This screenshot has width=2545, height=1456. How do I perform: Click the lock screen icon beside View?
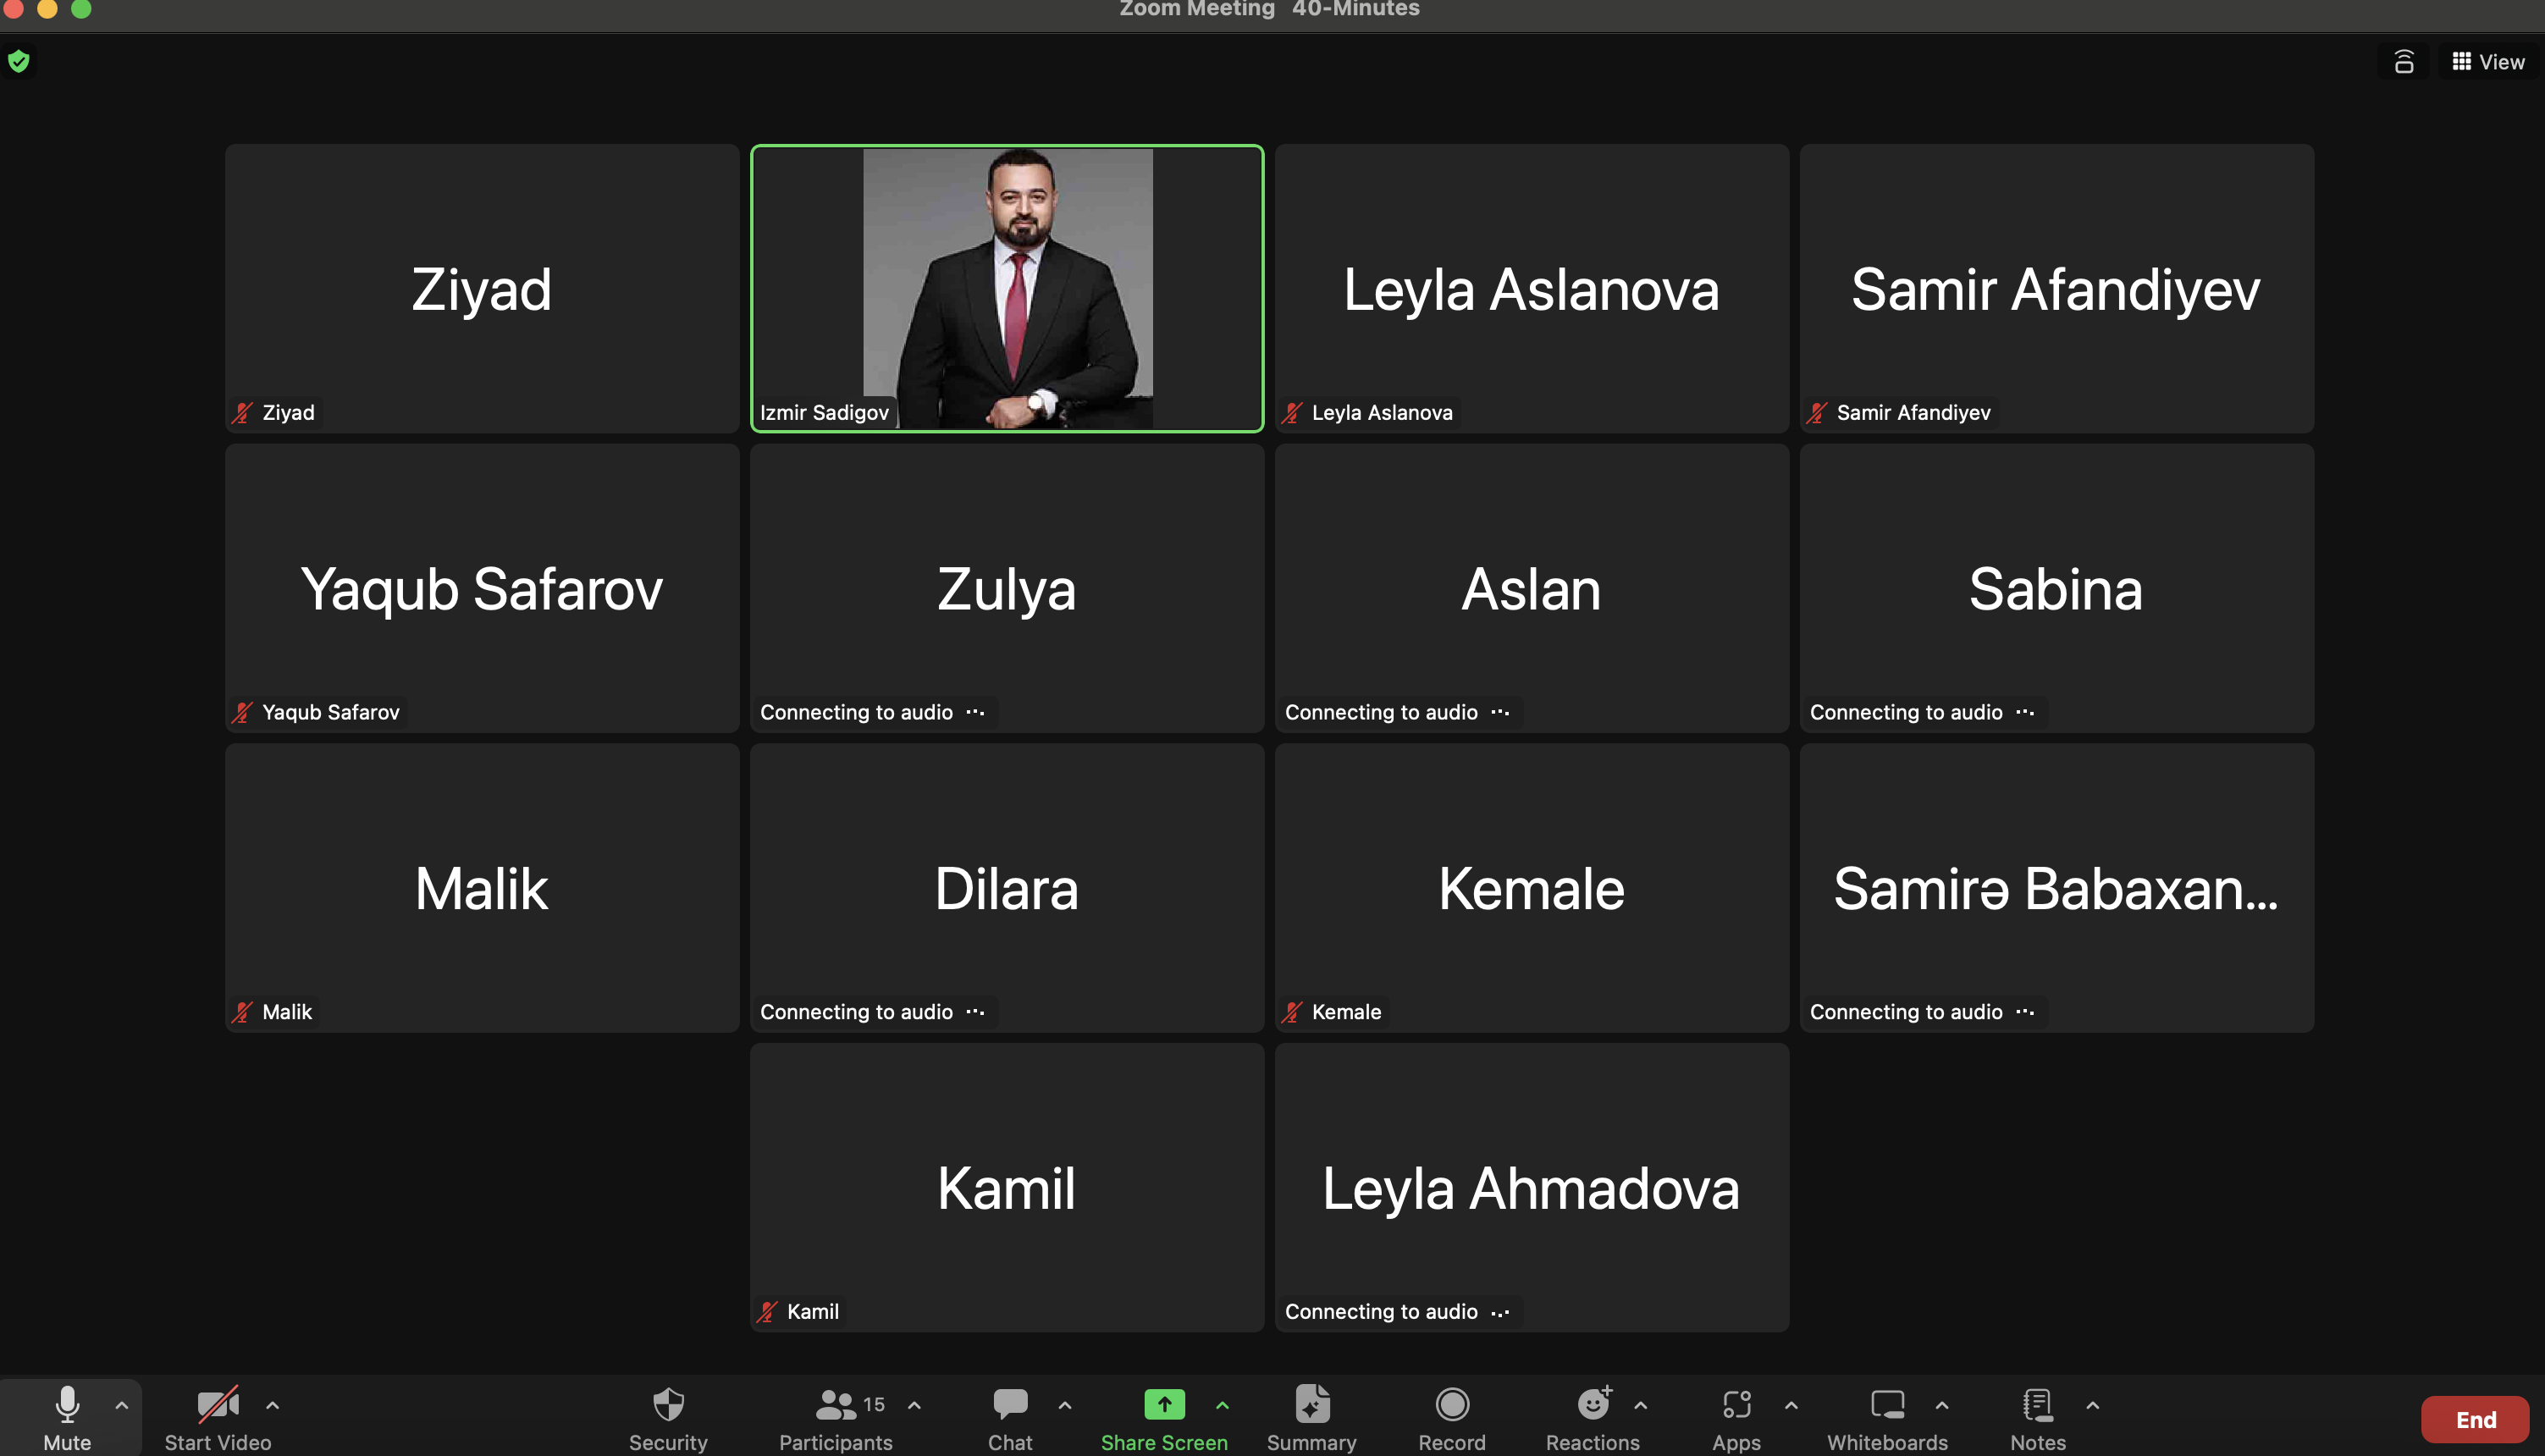(x=2404, y=62)
